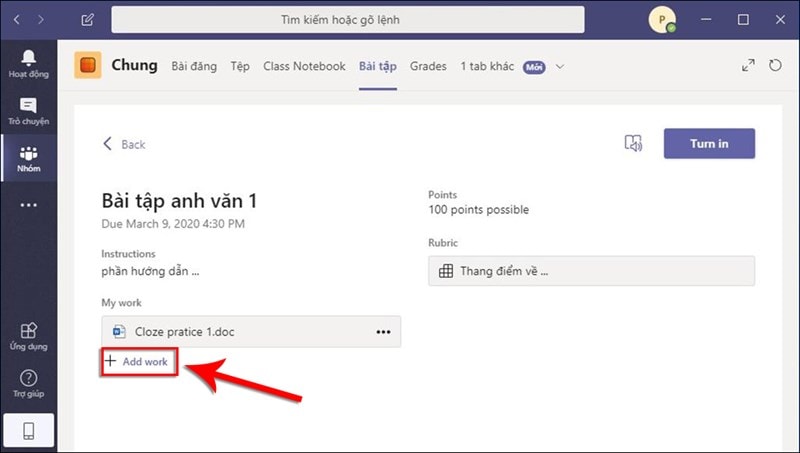Open more options for Cloze pratice 1.doc
This screenshot has height=453, width=800.
click(383, 332)
